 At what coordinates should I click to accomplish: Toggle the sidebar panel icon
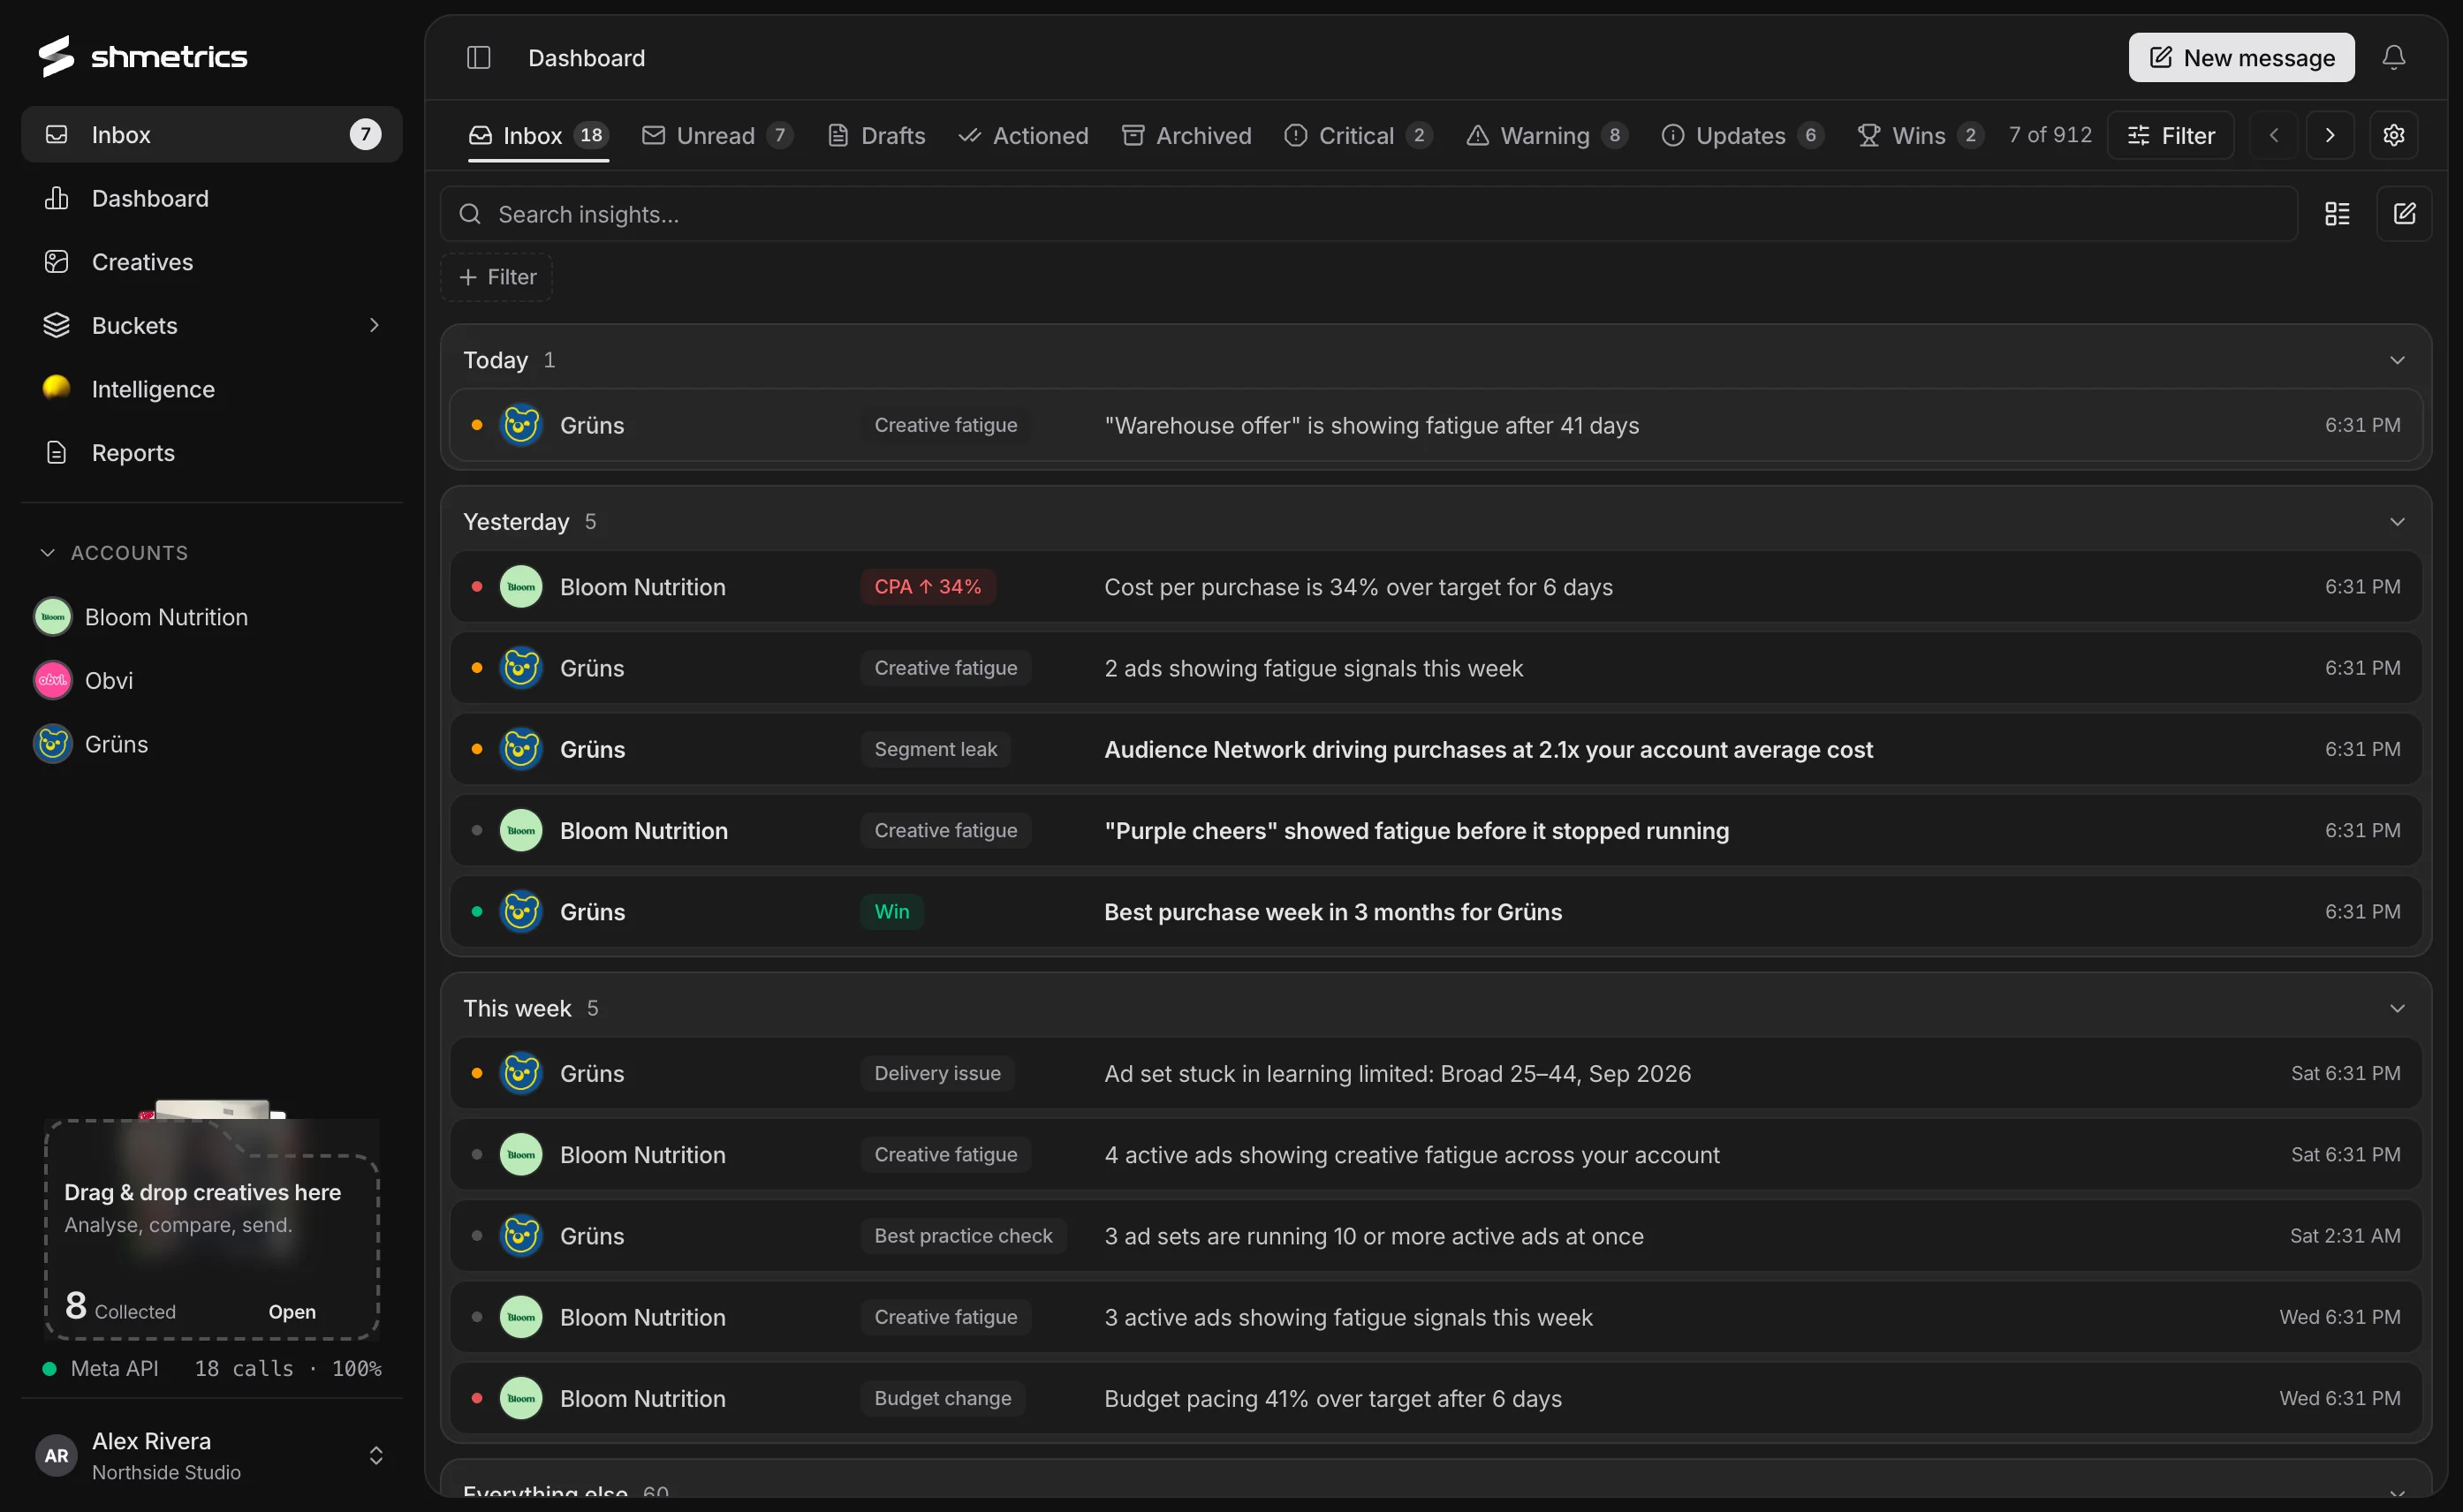tap(478, 57)
